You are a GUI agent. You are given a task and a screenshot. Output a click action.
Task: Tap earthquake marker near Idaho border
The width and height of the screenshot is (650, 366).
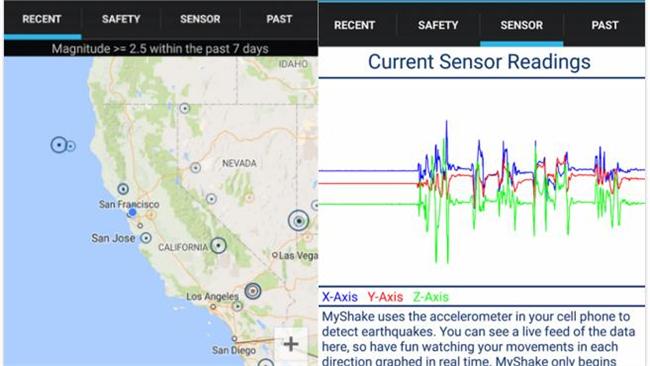pyautogui.click(x=184, y=109)
